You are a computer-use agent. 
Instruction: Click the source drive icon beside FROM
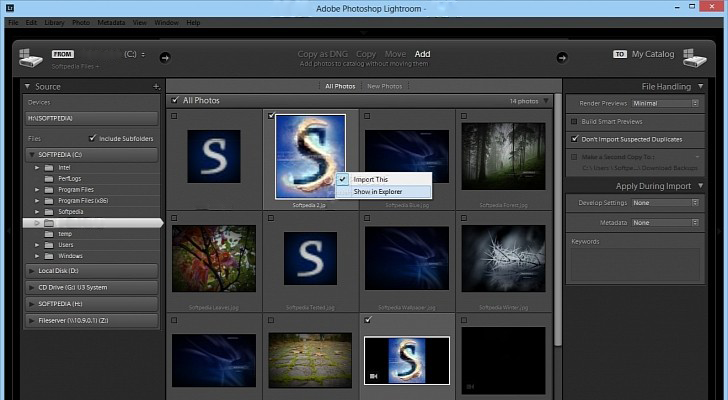(x=30, y=58)
